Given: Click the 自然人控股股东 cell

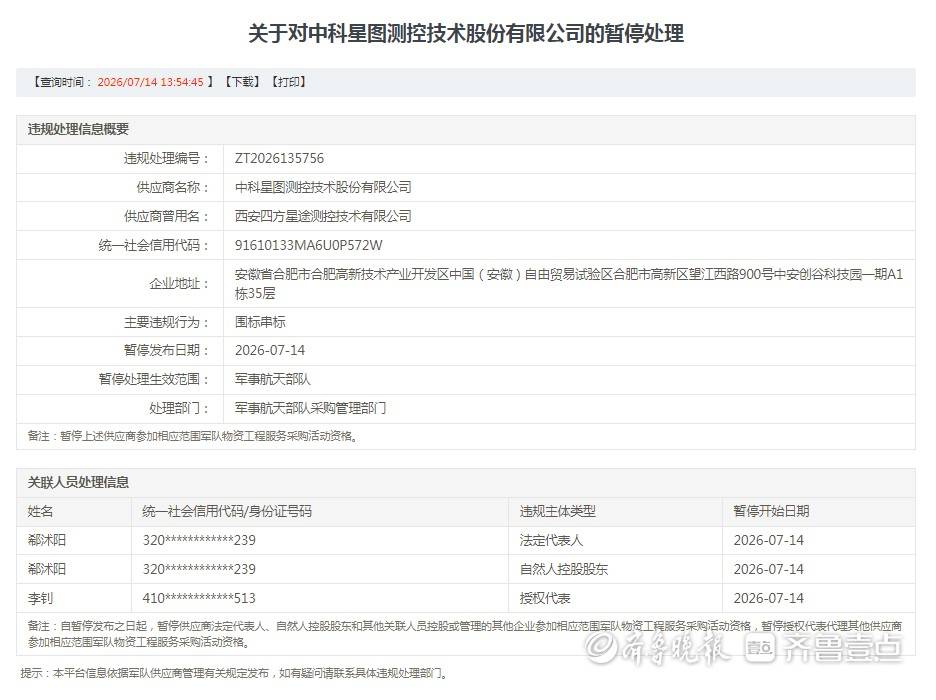Looking at the screenshot, I should pos(564,569).
